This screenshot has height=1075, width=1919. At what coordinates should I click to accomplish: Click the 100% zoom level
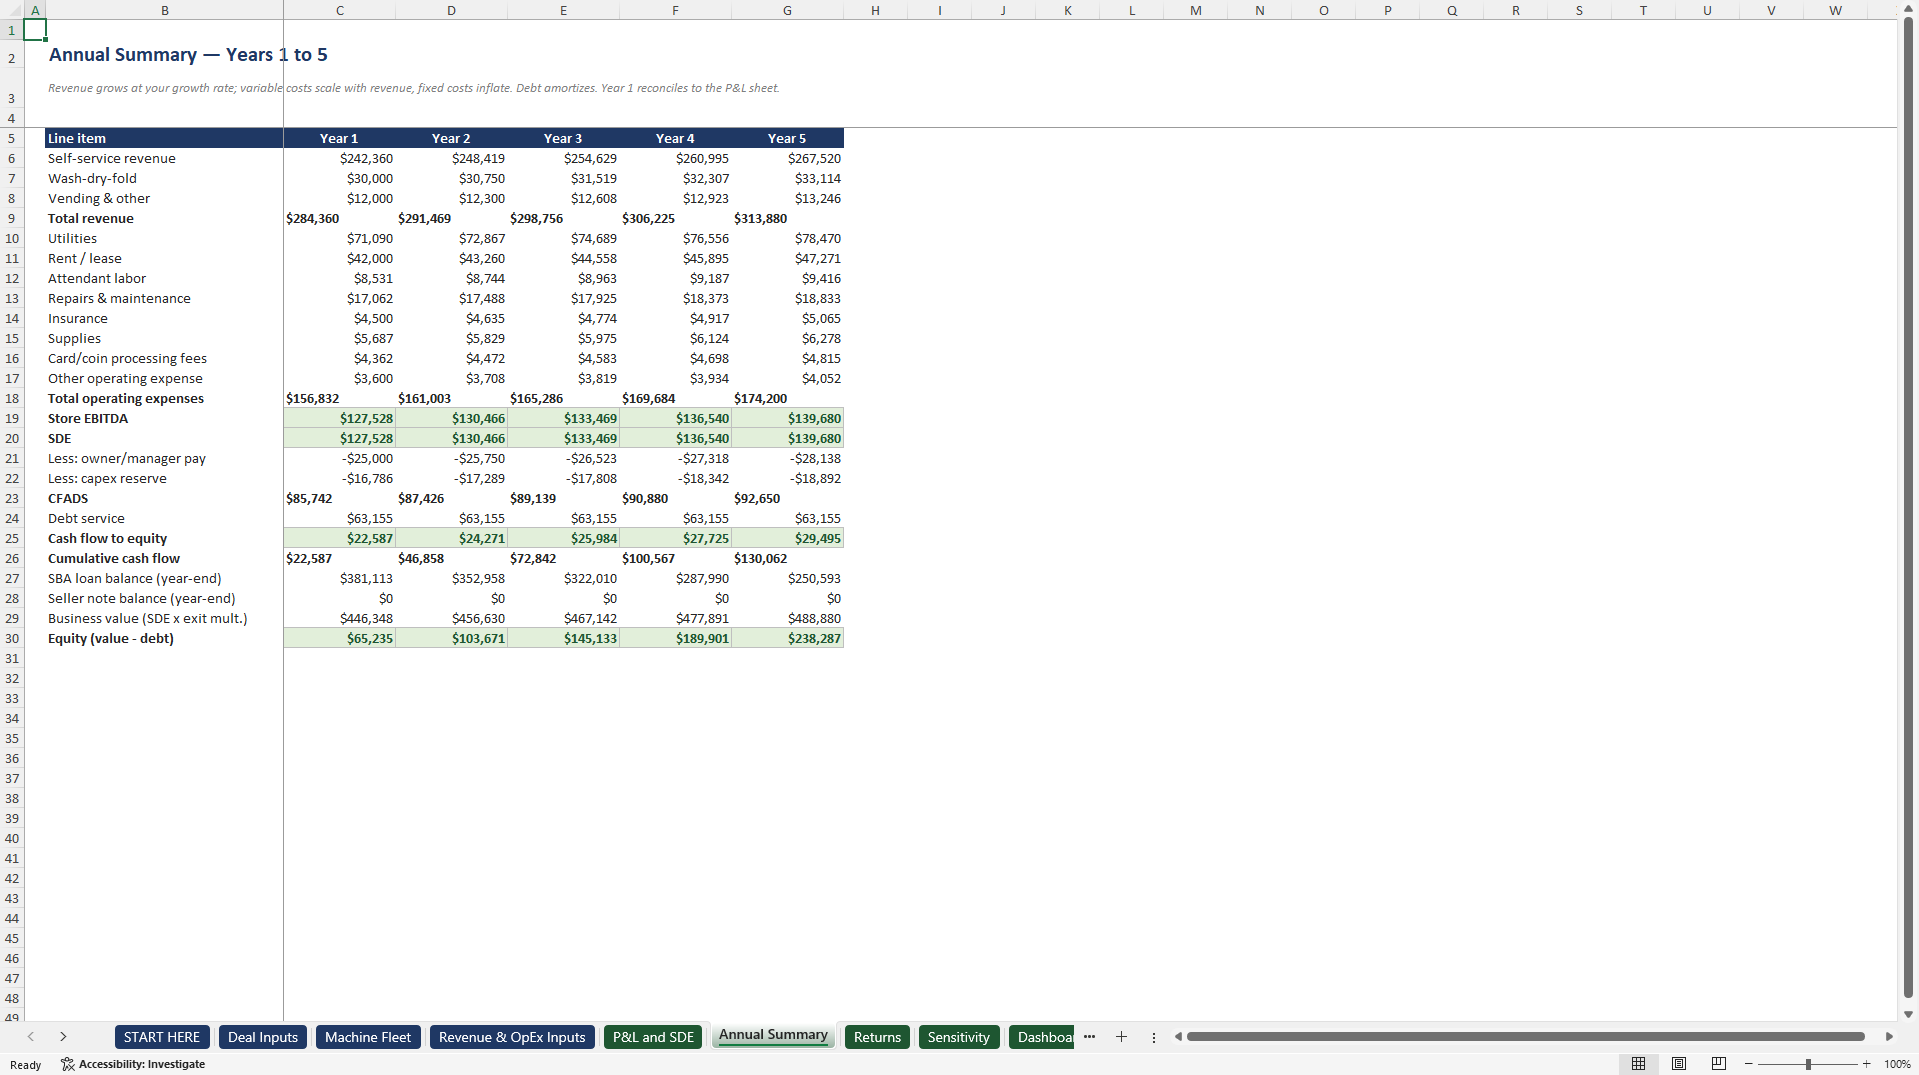click(x=1897, y=1064)
